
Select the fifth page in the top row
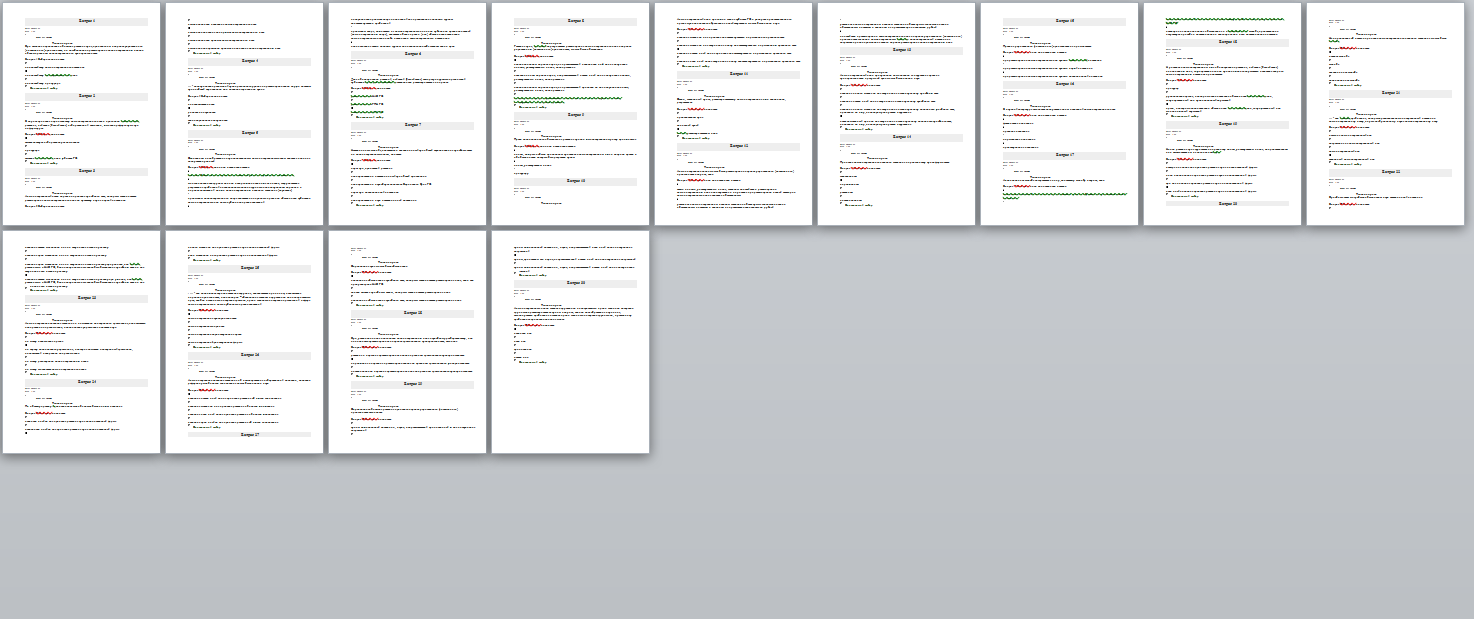tap(733, 114)
